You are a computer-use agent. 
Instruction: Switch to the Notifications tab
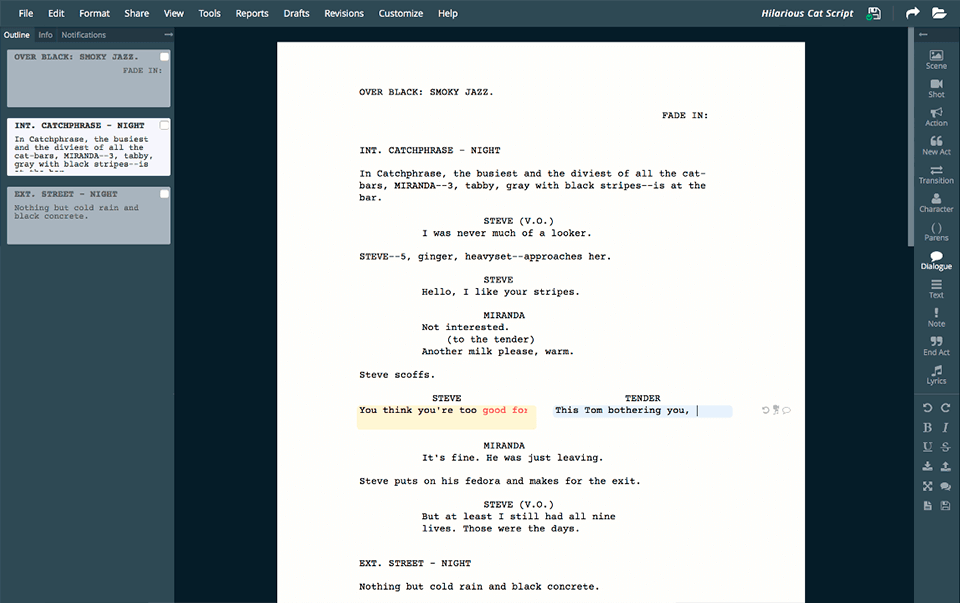[x=83, y=34]
